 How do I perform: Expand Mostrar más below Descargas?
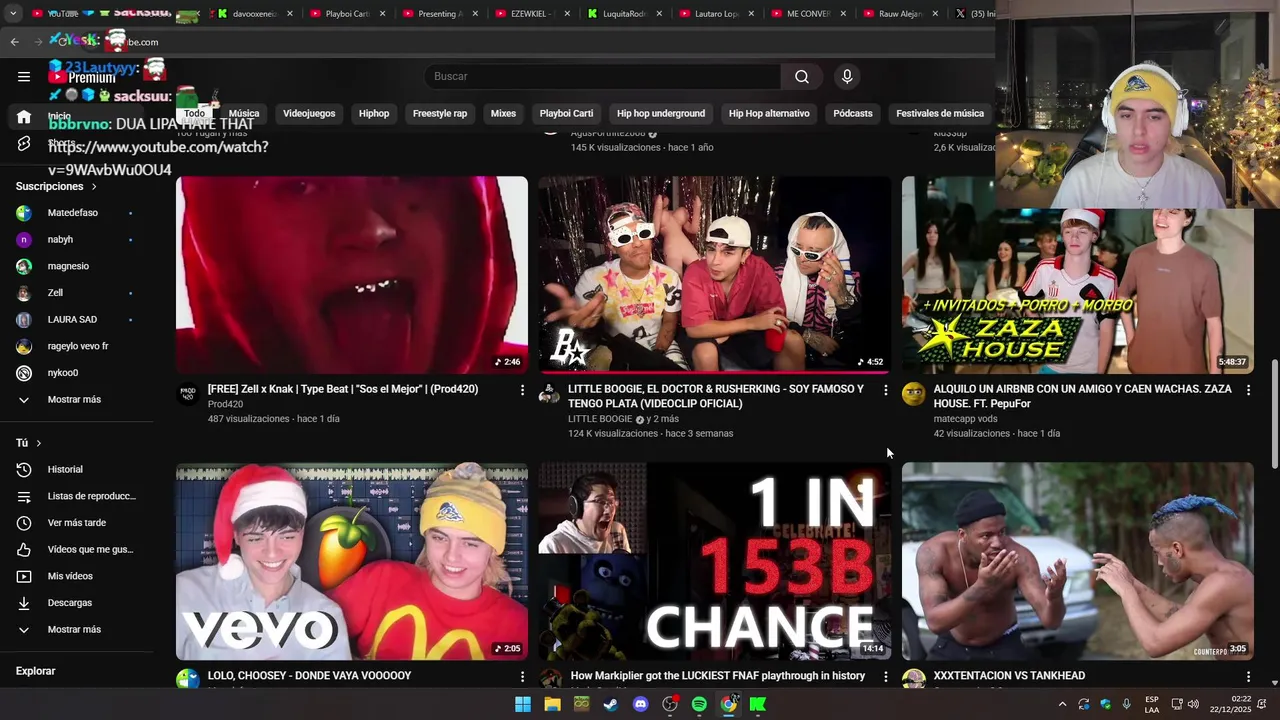[74, 630]
